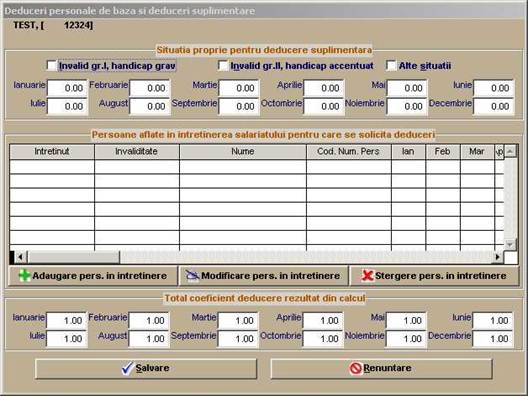This screenshot has height=396, width=528.
Task: Click the Intretinut column header
Action: pyautogui.click(x=52, y=152)
